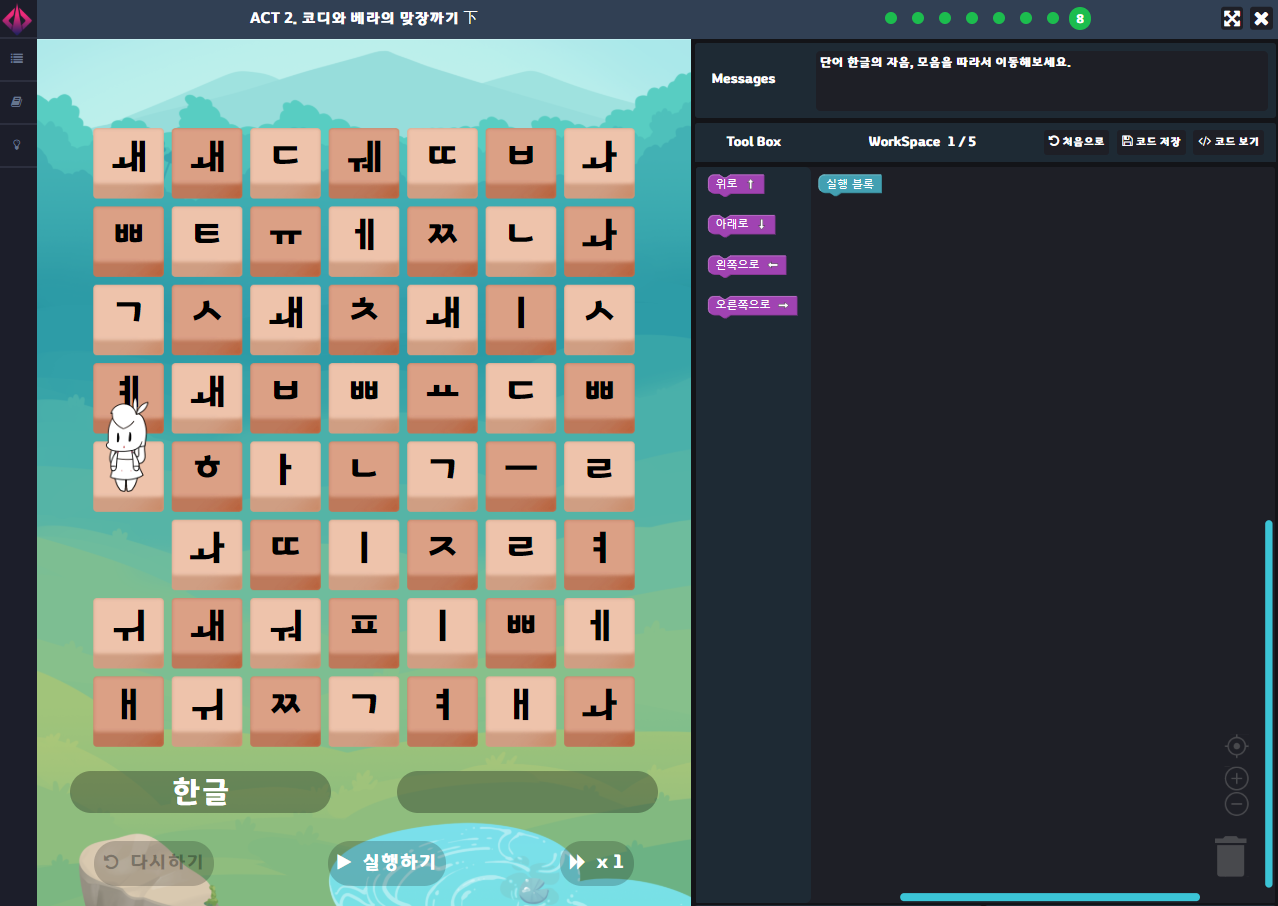1278x906 pixels.
Task: Click the ㅡ tile on the board
Action: click(x=521, y=476)
